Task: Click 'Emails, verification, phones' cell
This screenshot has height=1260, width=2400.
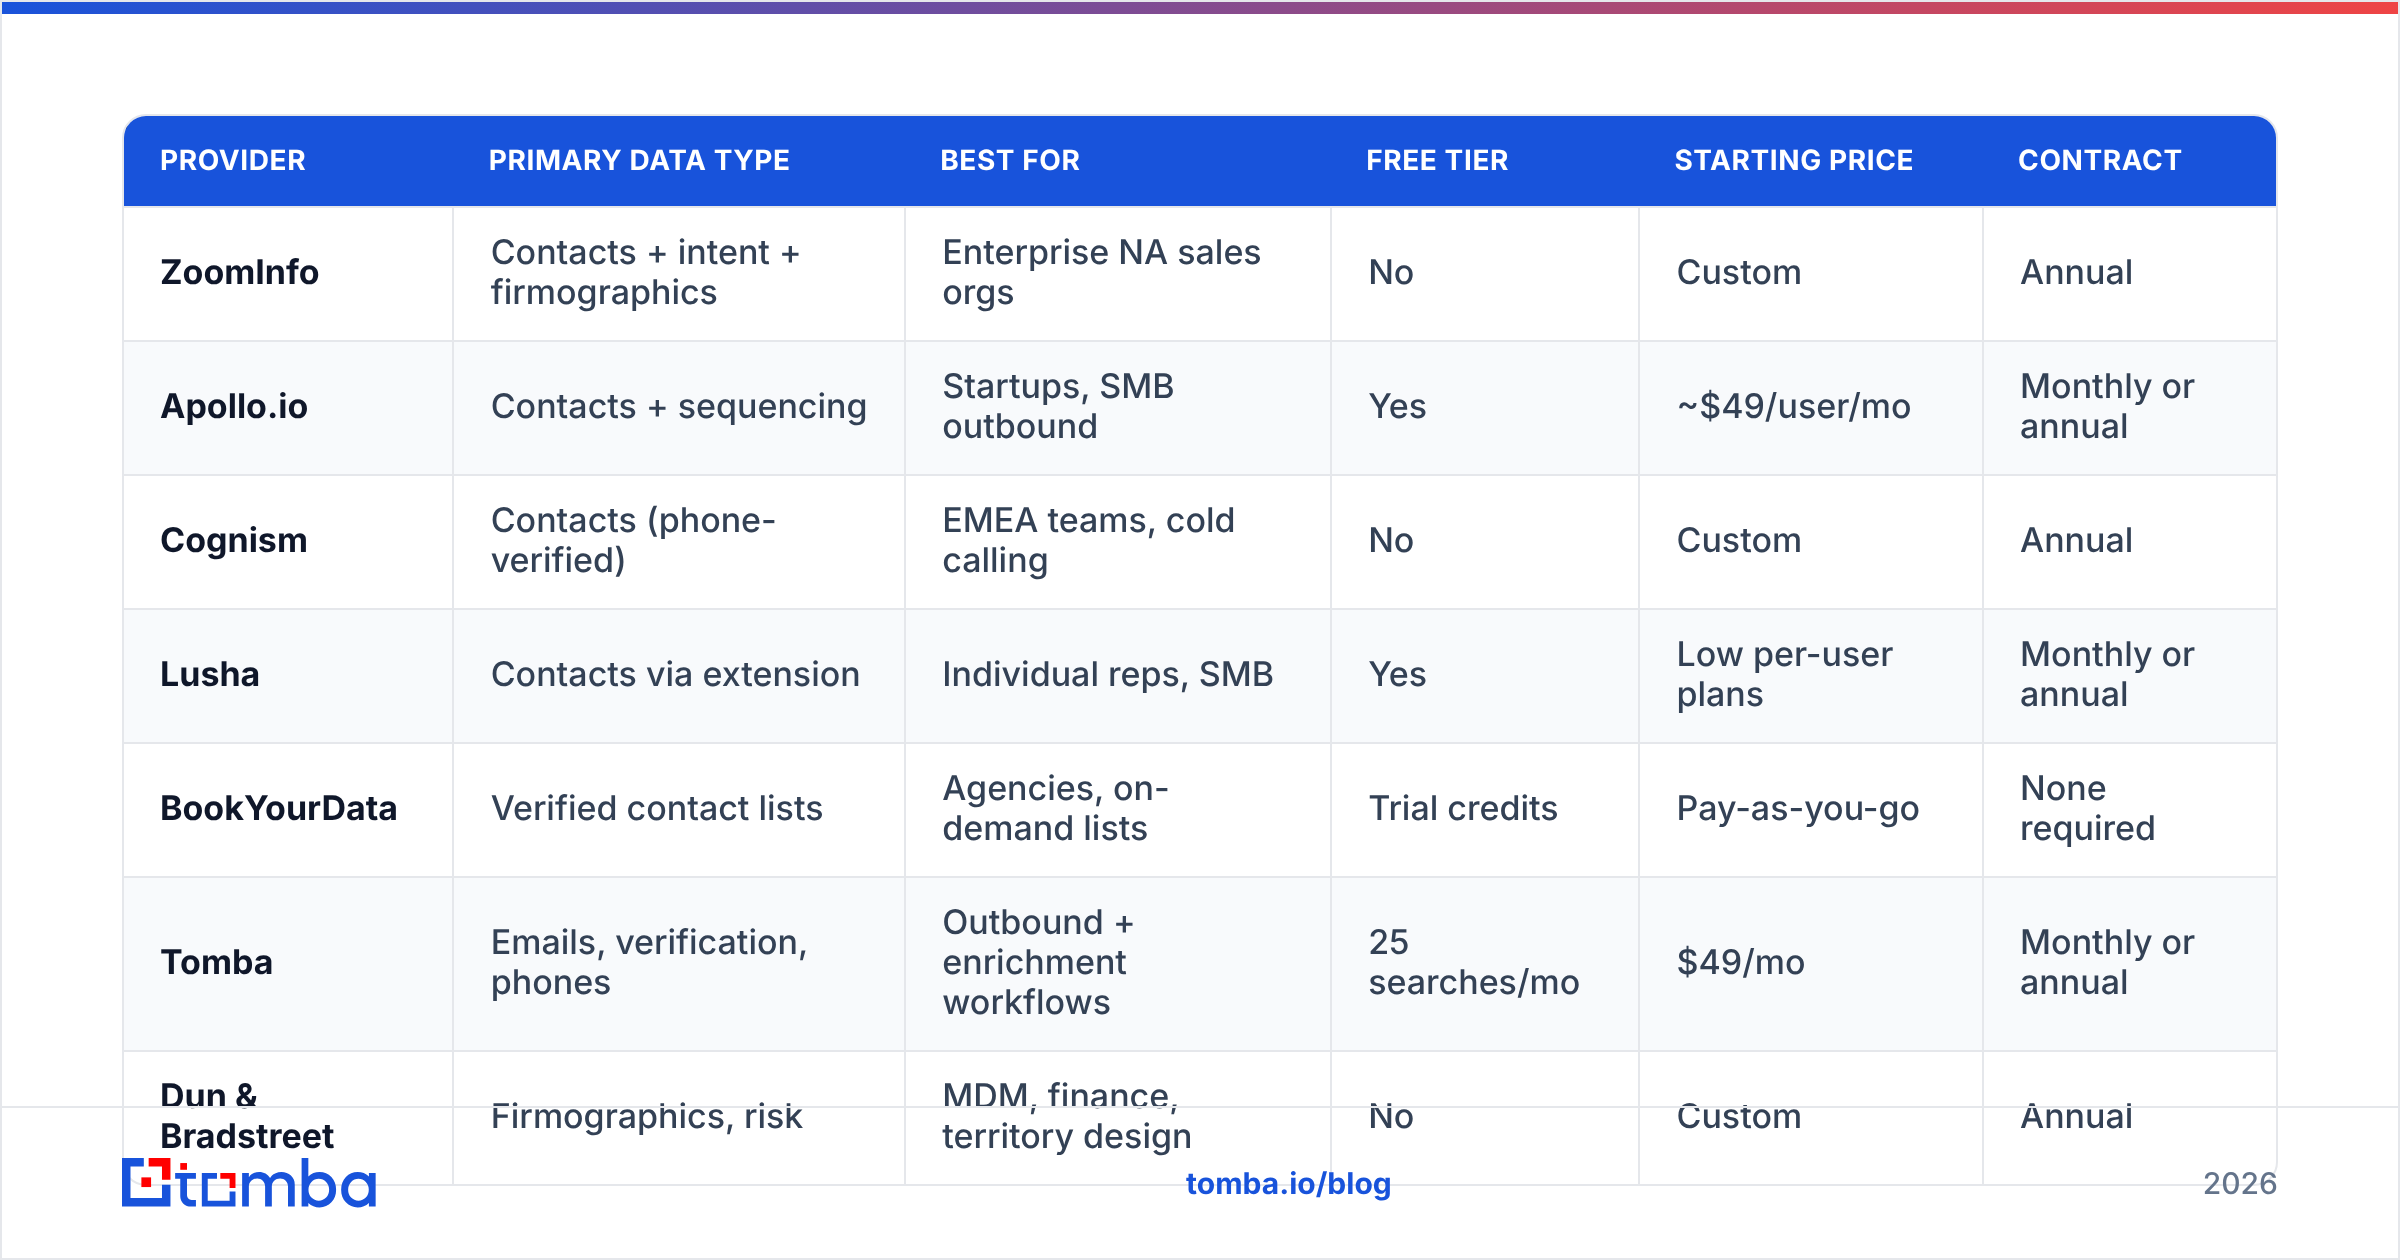Action: click(x=679, y=963)
